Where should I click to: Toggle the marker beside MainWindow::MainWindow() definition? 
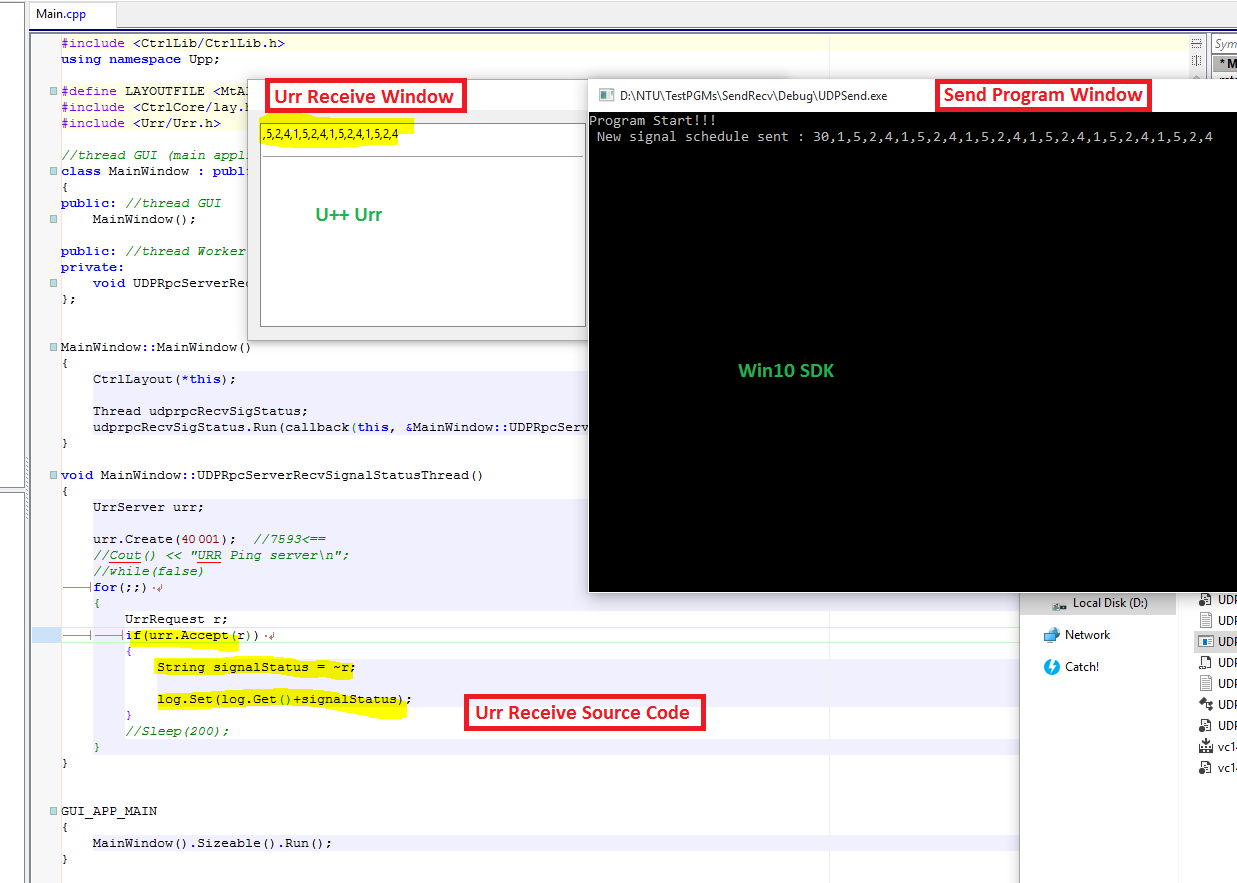pos(53,347)
